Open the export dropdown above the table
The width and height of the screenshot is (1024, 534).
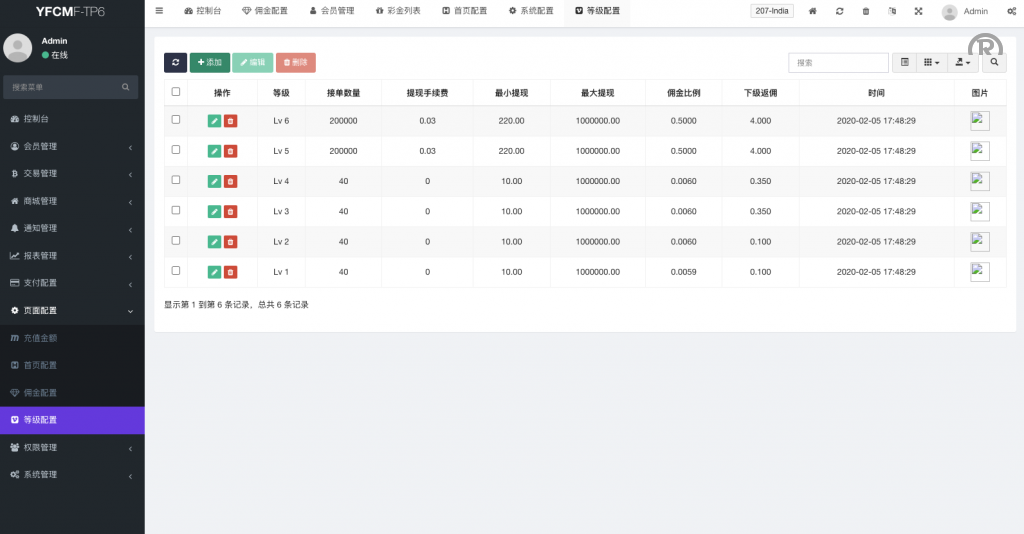coord(963,62)
